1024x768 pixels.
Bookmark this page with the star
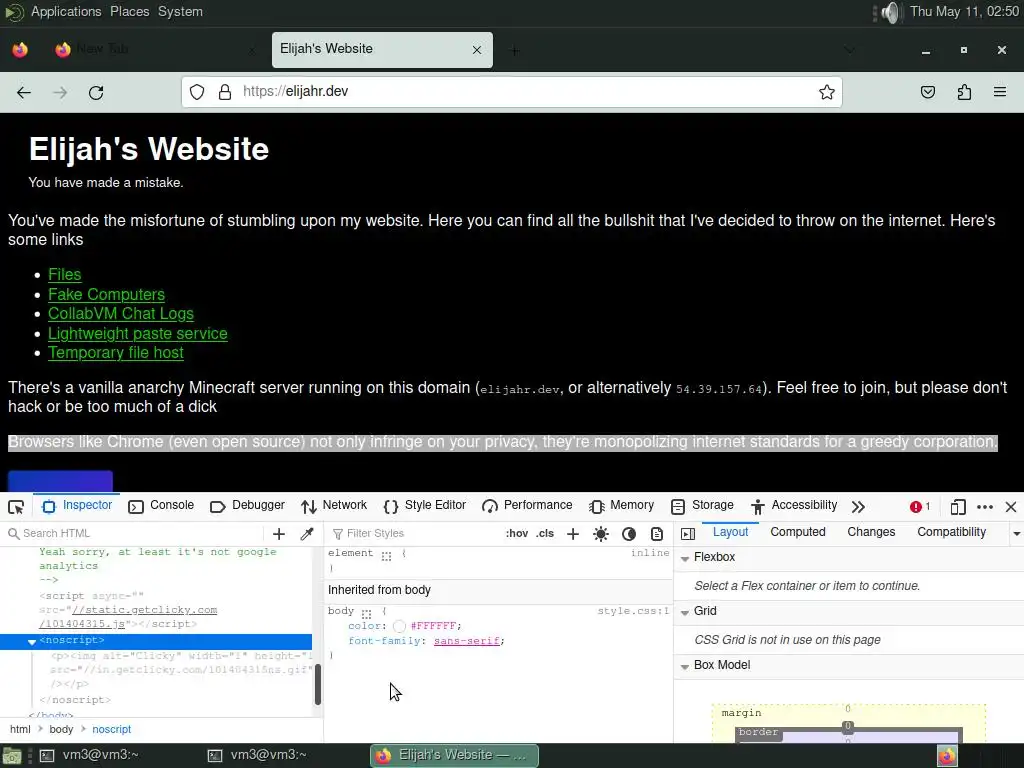coord(827,92)
